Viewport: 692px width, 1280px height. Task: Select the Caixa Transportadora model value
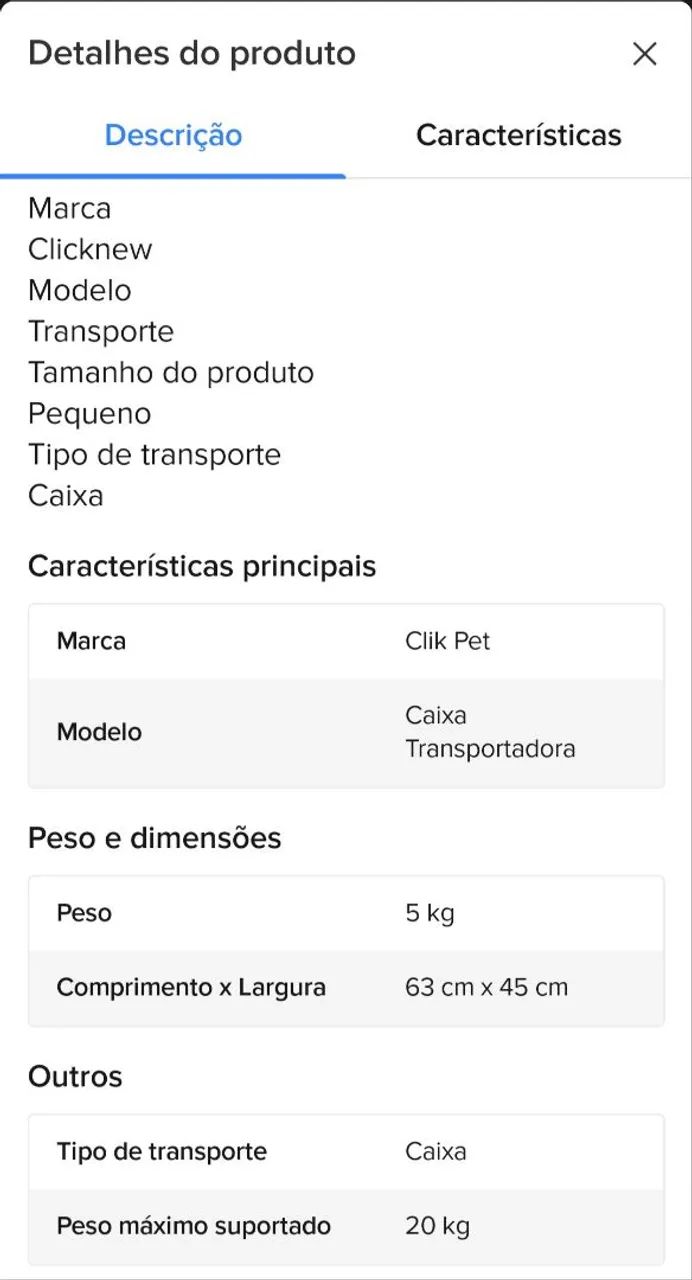click(x=490, y=731)
